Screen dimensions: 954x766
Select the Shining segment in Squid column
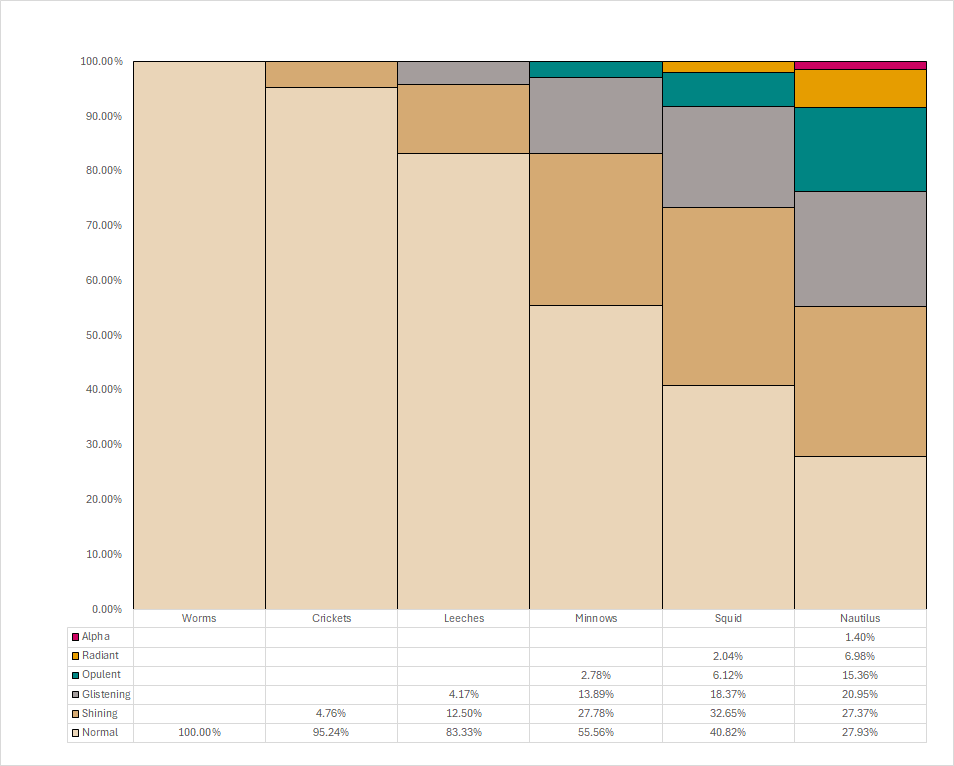coord(728,295)
